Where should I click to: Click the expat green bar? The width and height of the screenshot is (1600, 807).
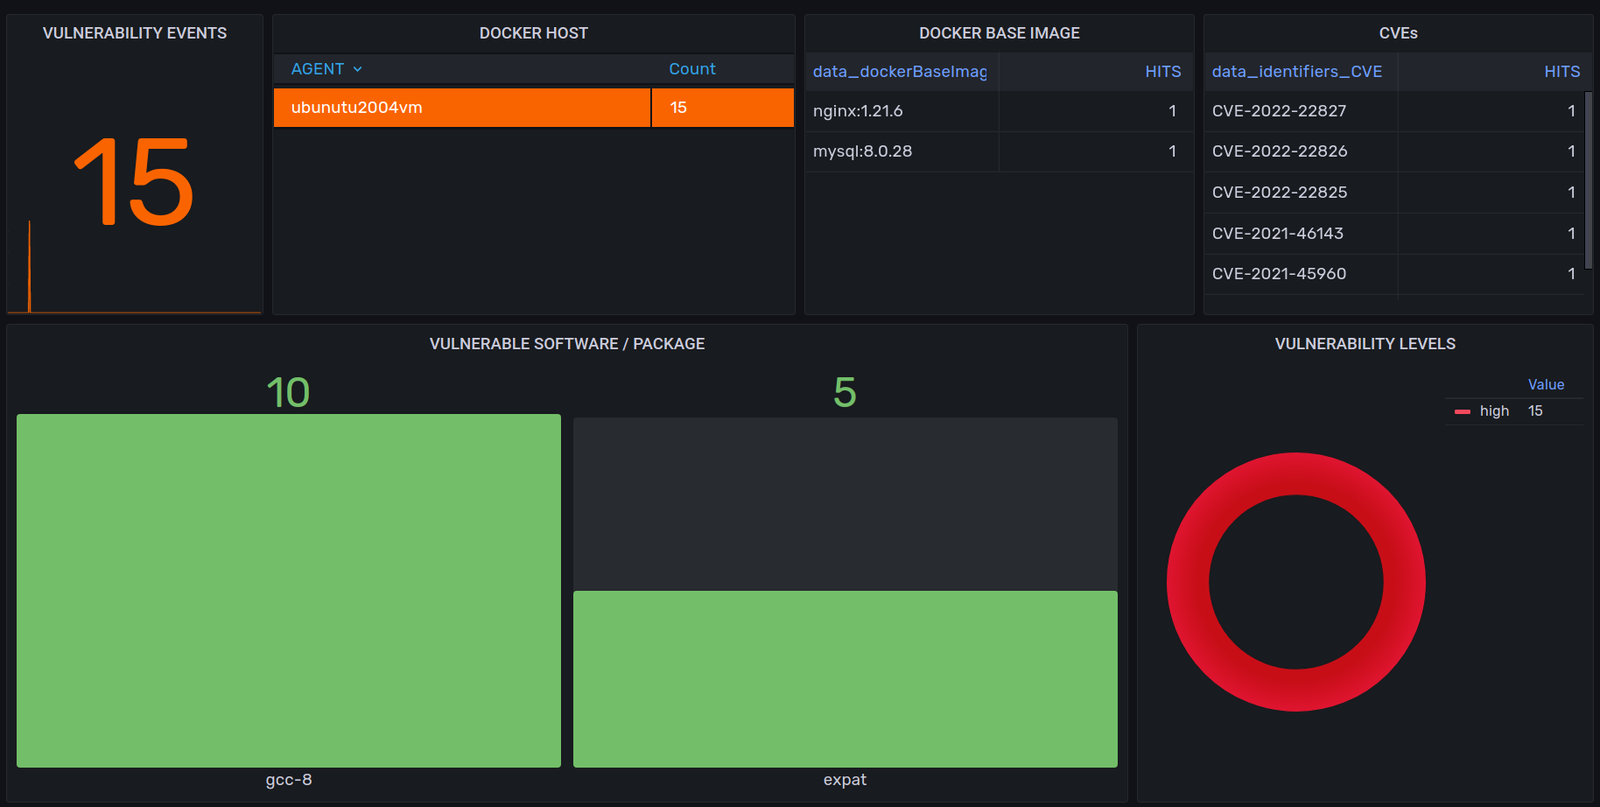coord(845,679)
